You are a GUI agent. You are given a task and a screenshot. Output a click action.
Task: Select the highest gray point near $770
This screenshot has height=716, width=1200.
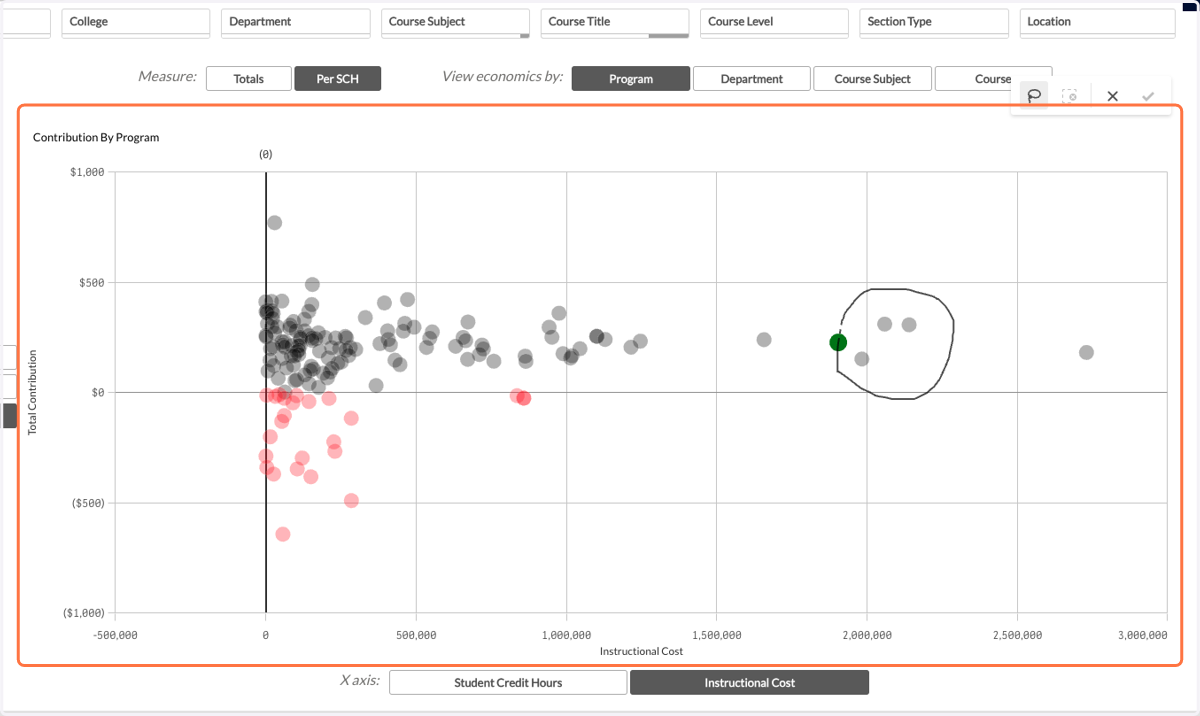click(x=275, y=223)
